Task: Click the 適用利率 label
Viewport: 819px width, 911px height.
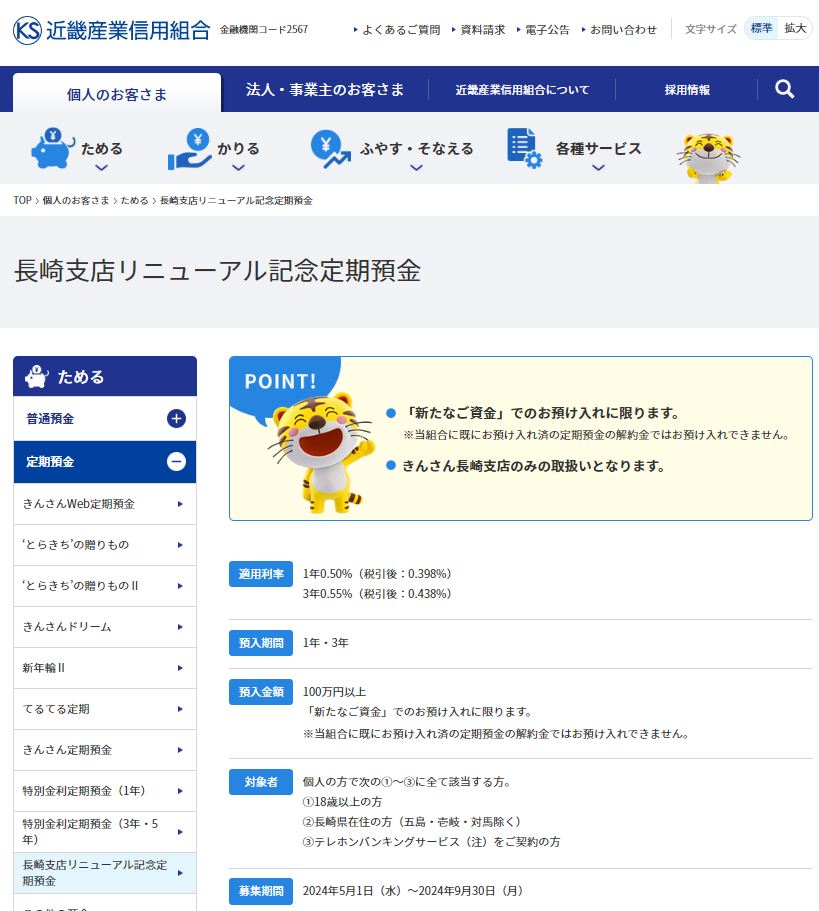Action: pos(261,574)
